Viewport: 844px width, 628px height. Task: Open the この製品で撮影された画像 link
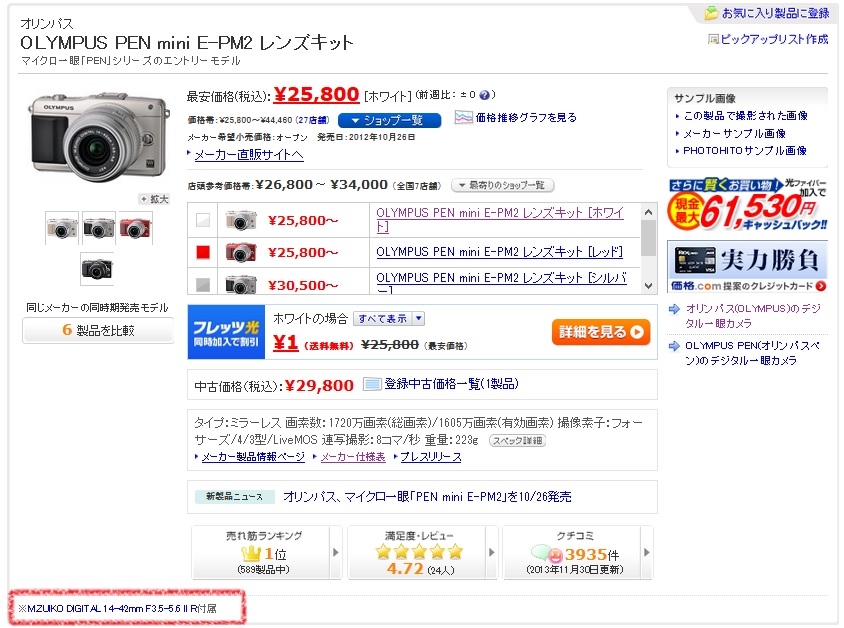pyautogui.click(x=745, y=116)
